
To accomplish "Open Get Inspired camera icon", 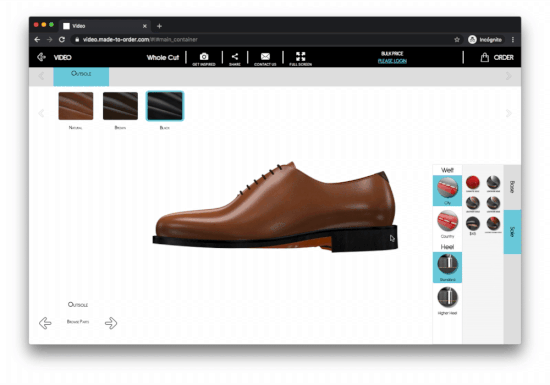I will [204, 56].
